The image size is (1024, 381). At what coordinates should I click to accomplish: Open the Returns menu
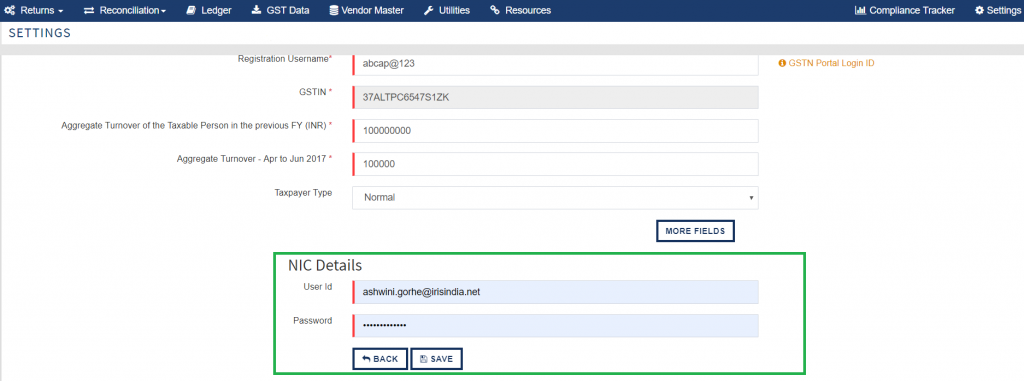[x=33, y=10]
